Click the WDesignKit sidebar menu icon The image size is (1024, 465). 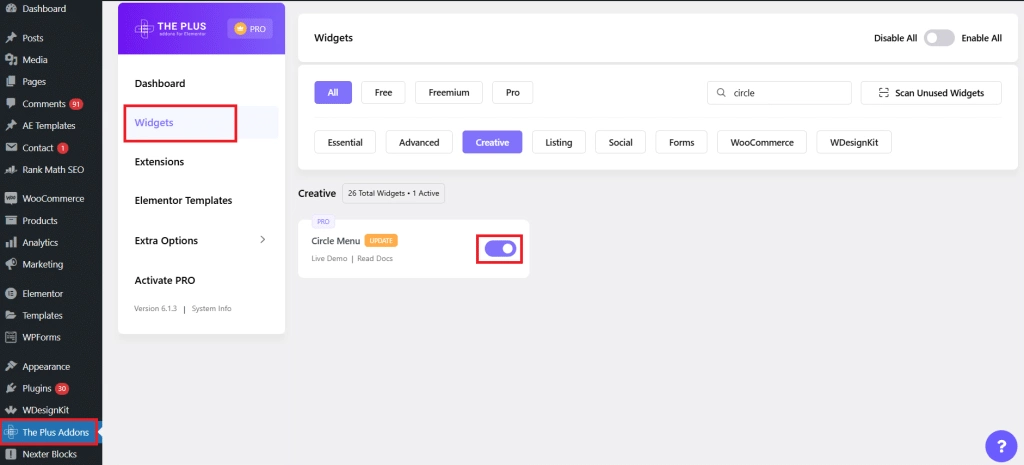[11, 410]
